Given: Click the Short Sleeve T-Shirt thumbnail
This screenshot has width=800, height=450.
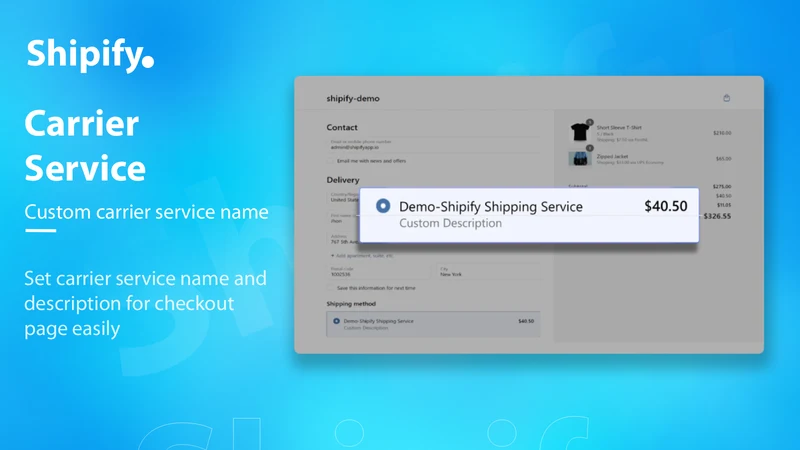Looking at the screenshot, I should tap(580, 132).
